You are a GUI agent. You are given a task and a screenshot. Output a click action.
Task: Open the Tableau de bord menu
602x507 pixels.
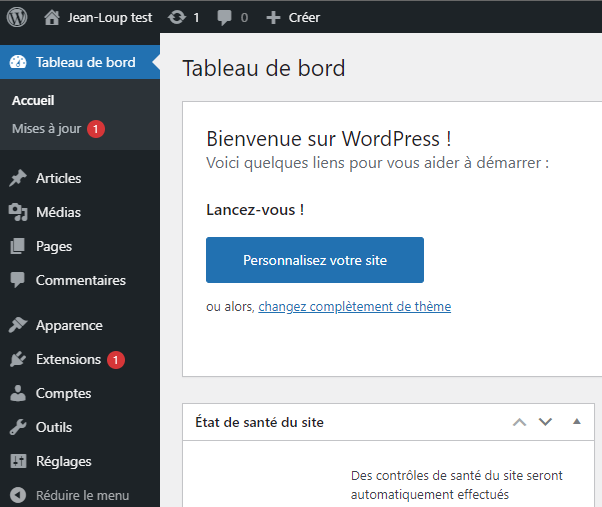80,62
